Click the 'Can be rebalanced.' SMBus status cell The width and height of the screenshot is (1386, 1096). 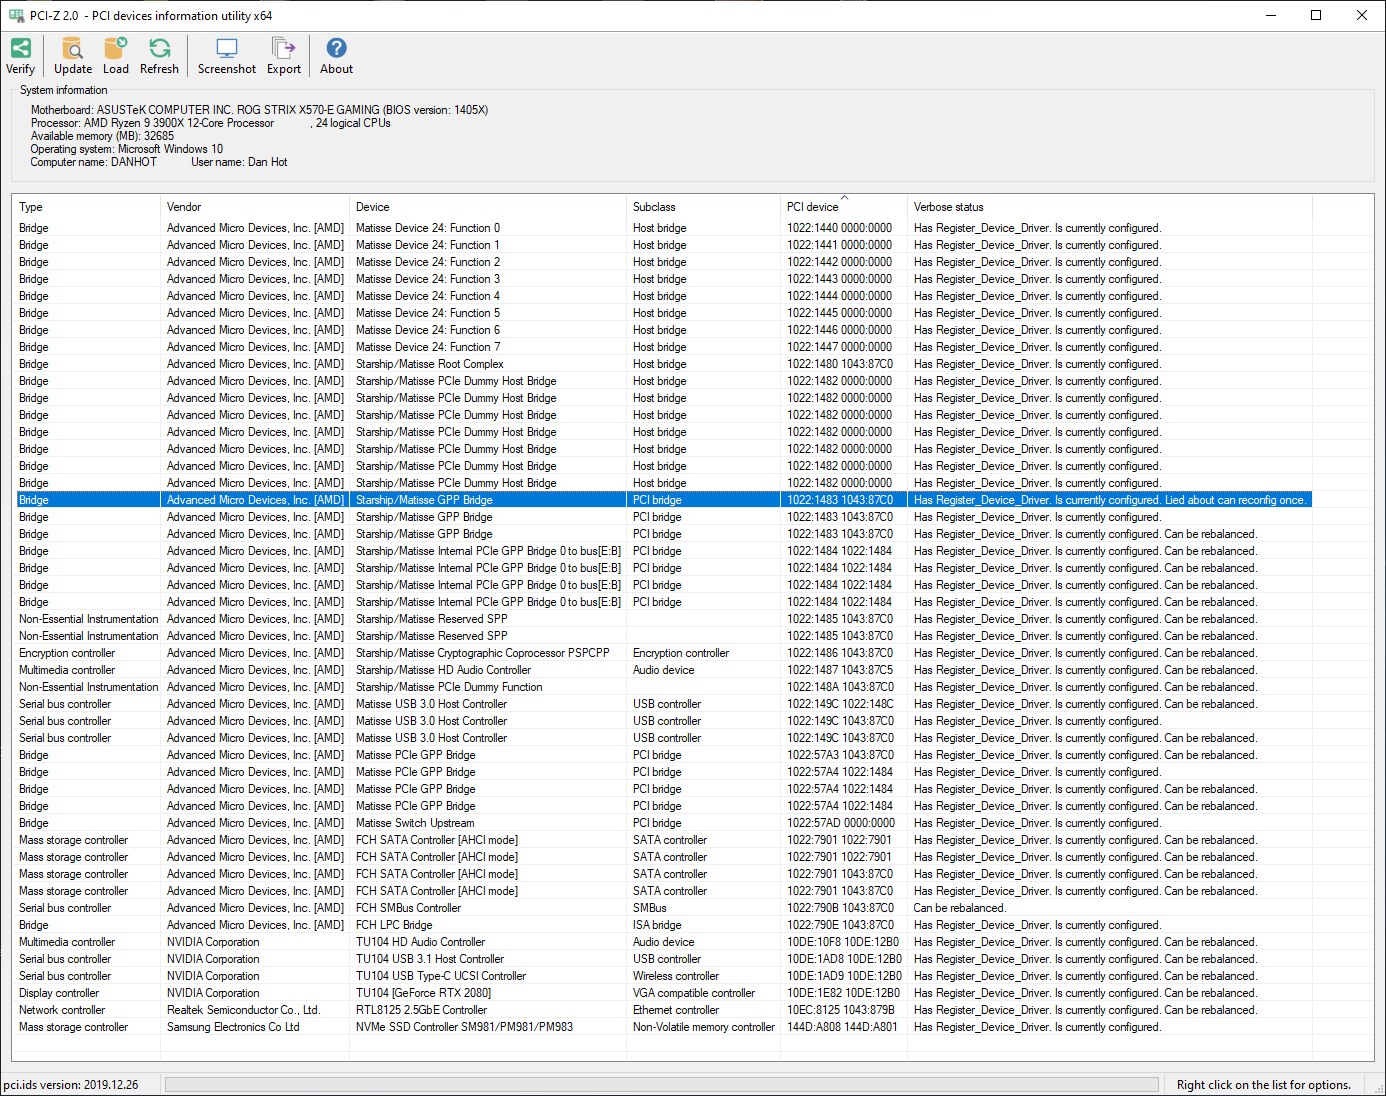(960, 908)
